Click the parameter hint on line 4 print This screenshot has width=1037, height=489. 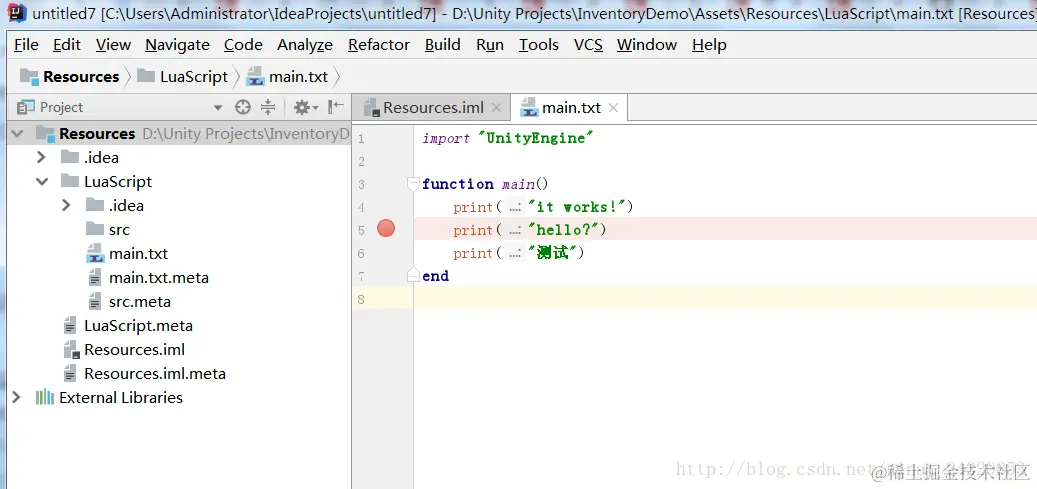(516, 207)
